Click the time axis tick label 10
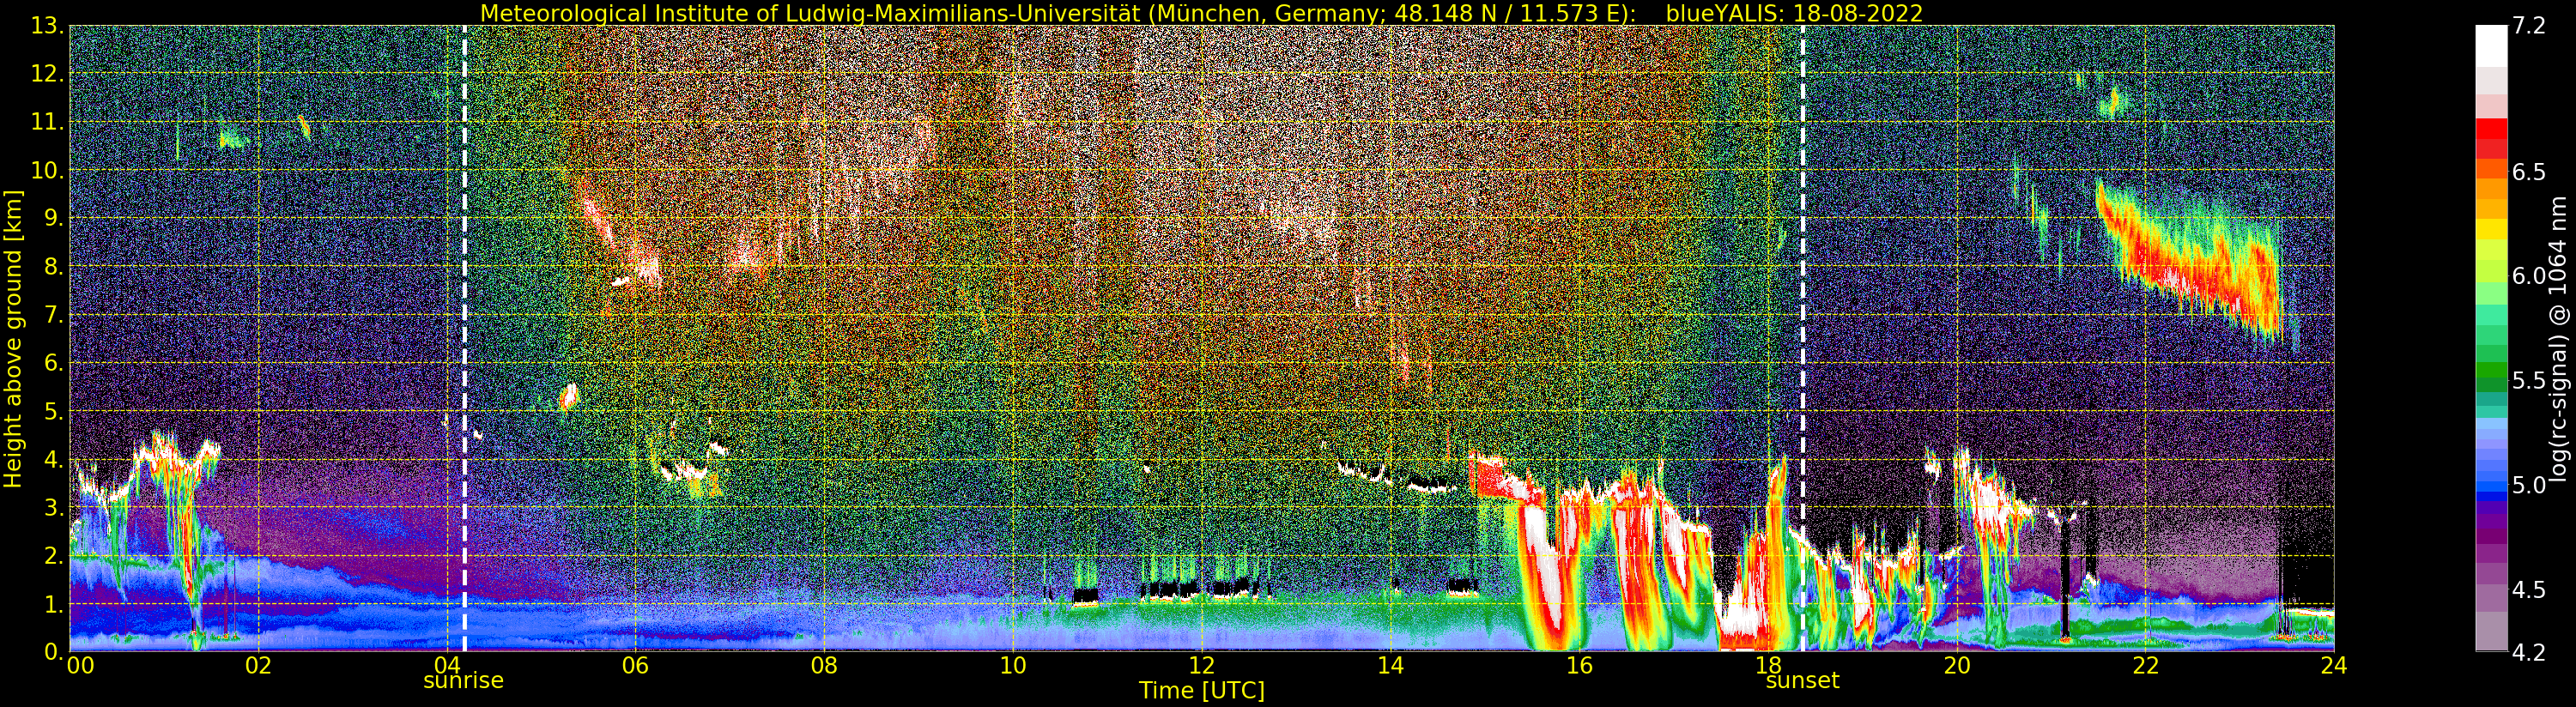Screen dimensions: 2576x707 coord(1012,665)
